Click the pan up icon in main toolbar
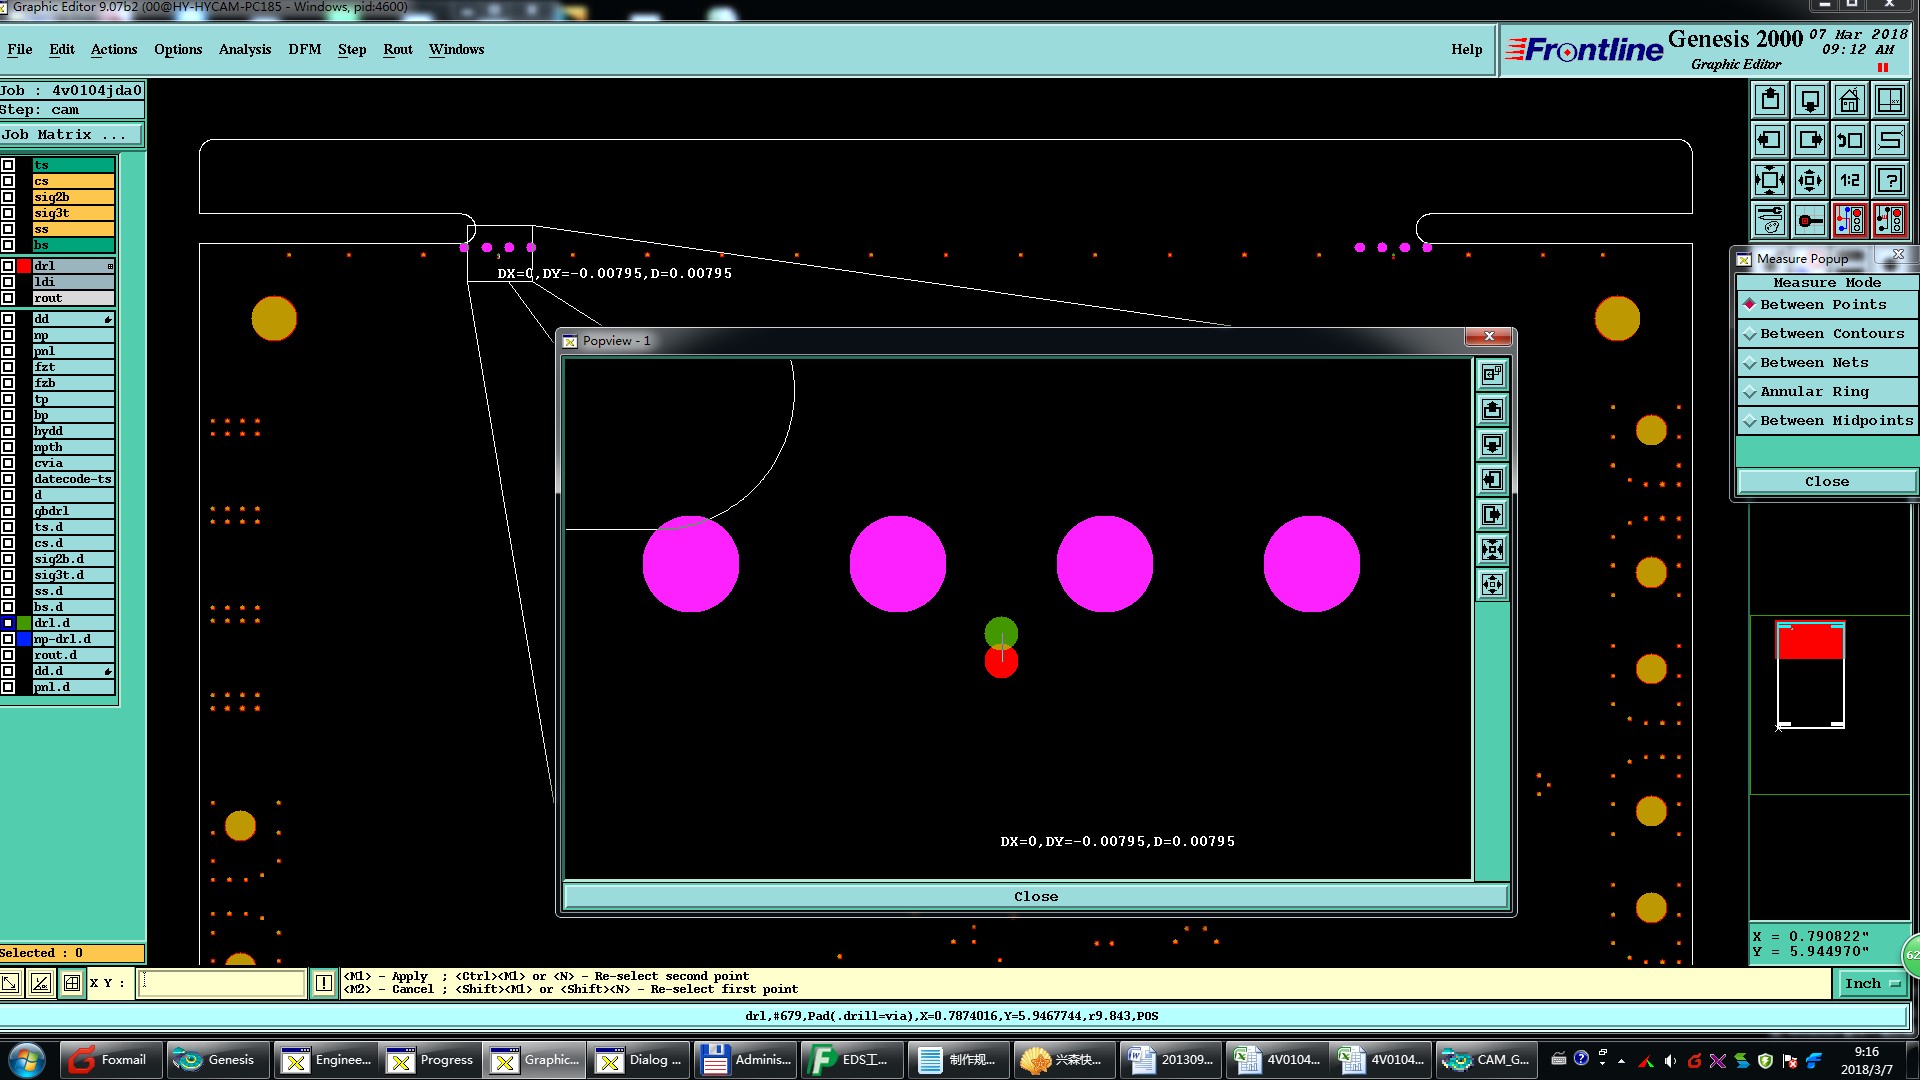Screen dimensions: 1920x1080 tap(1770, 100)
